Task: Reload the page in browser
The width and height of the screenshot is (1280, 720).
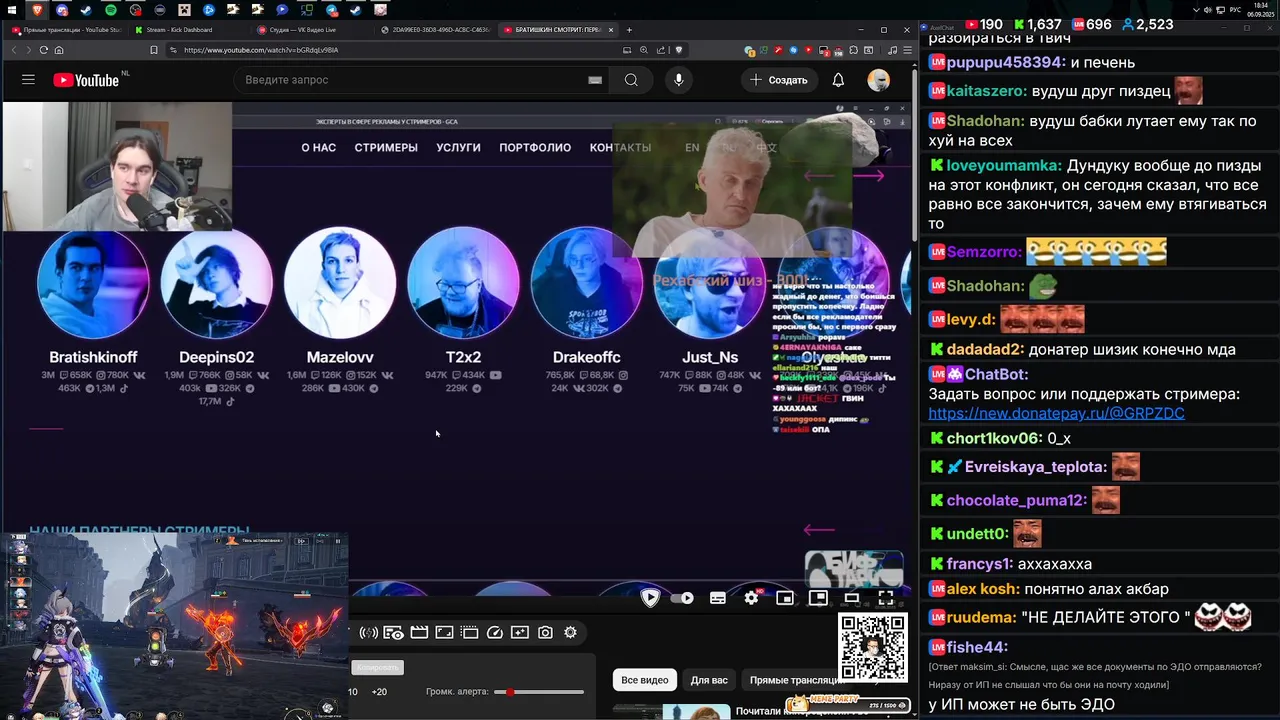Action: 44,50
